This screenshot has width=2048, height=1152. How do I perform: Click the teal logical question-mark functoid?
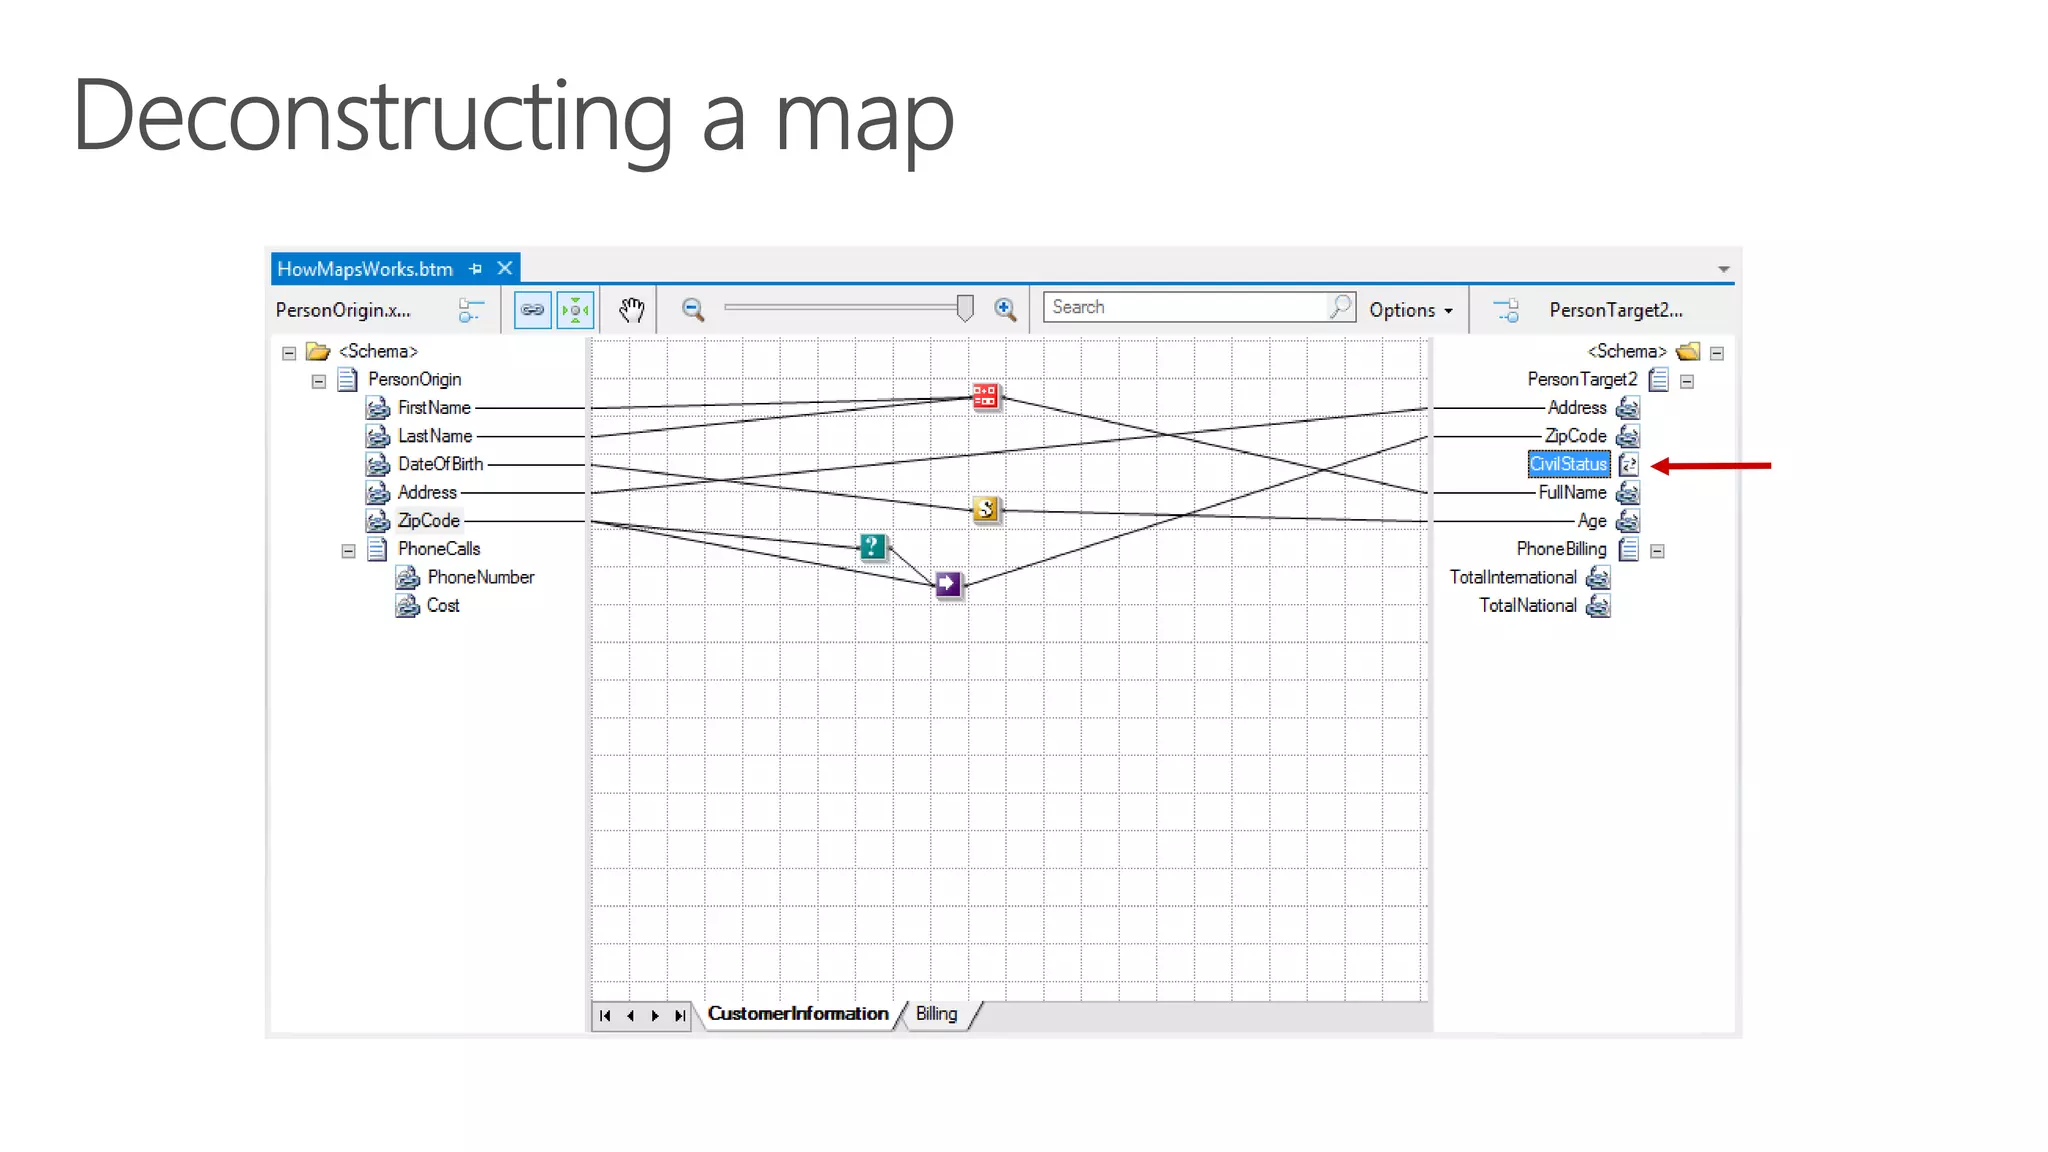pos(872,547)
